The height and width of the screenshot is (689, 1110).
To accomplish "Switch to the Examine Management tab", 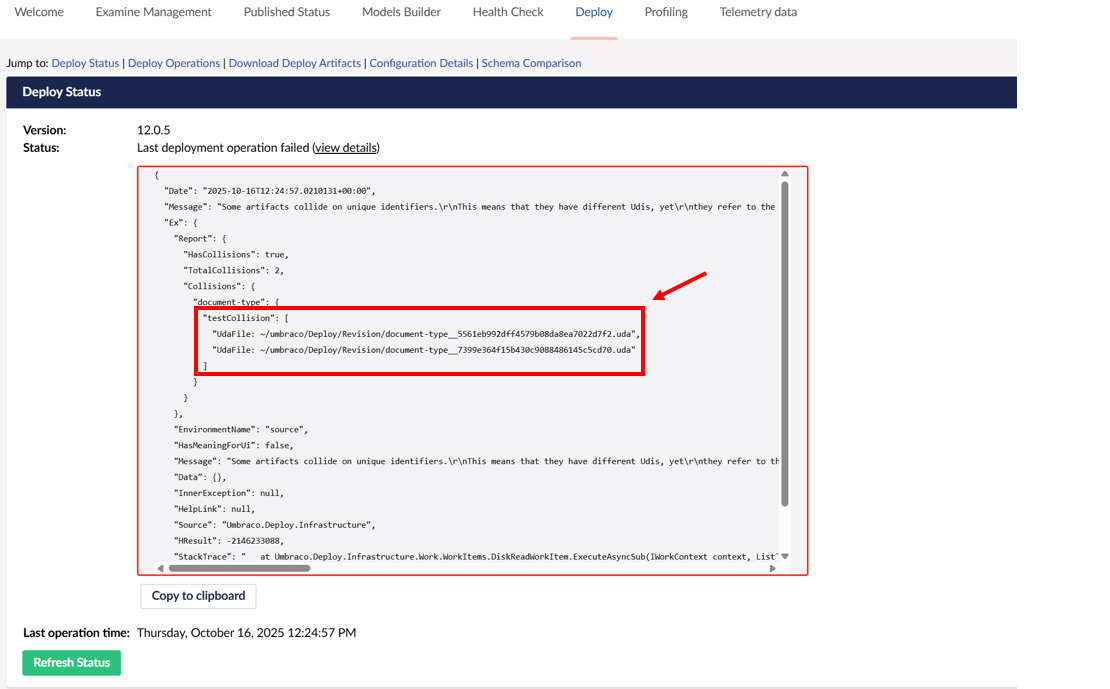I will [x=153, y=12].
